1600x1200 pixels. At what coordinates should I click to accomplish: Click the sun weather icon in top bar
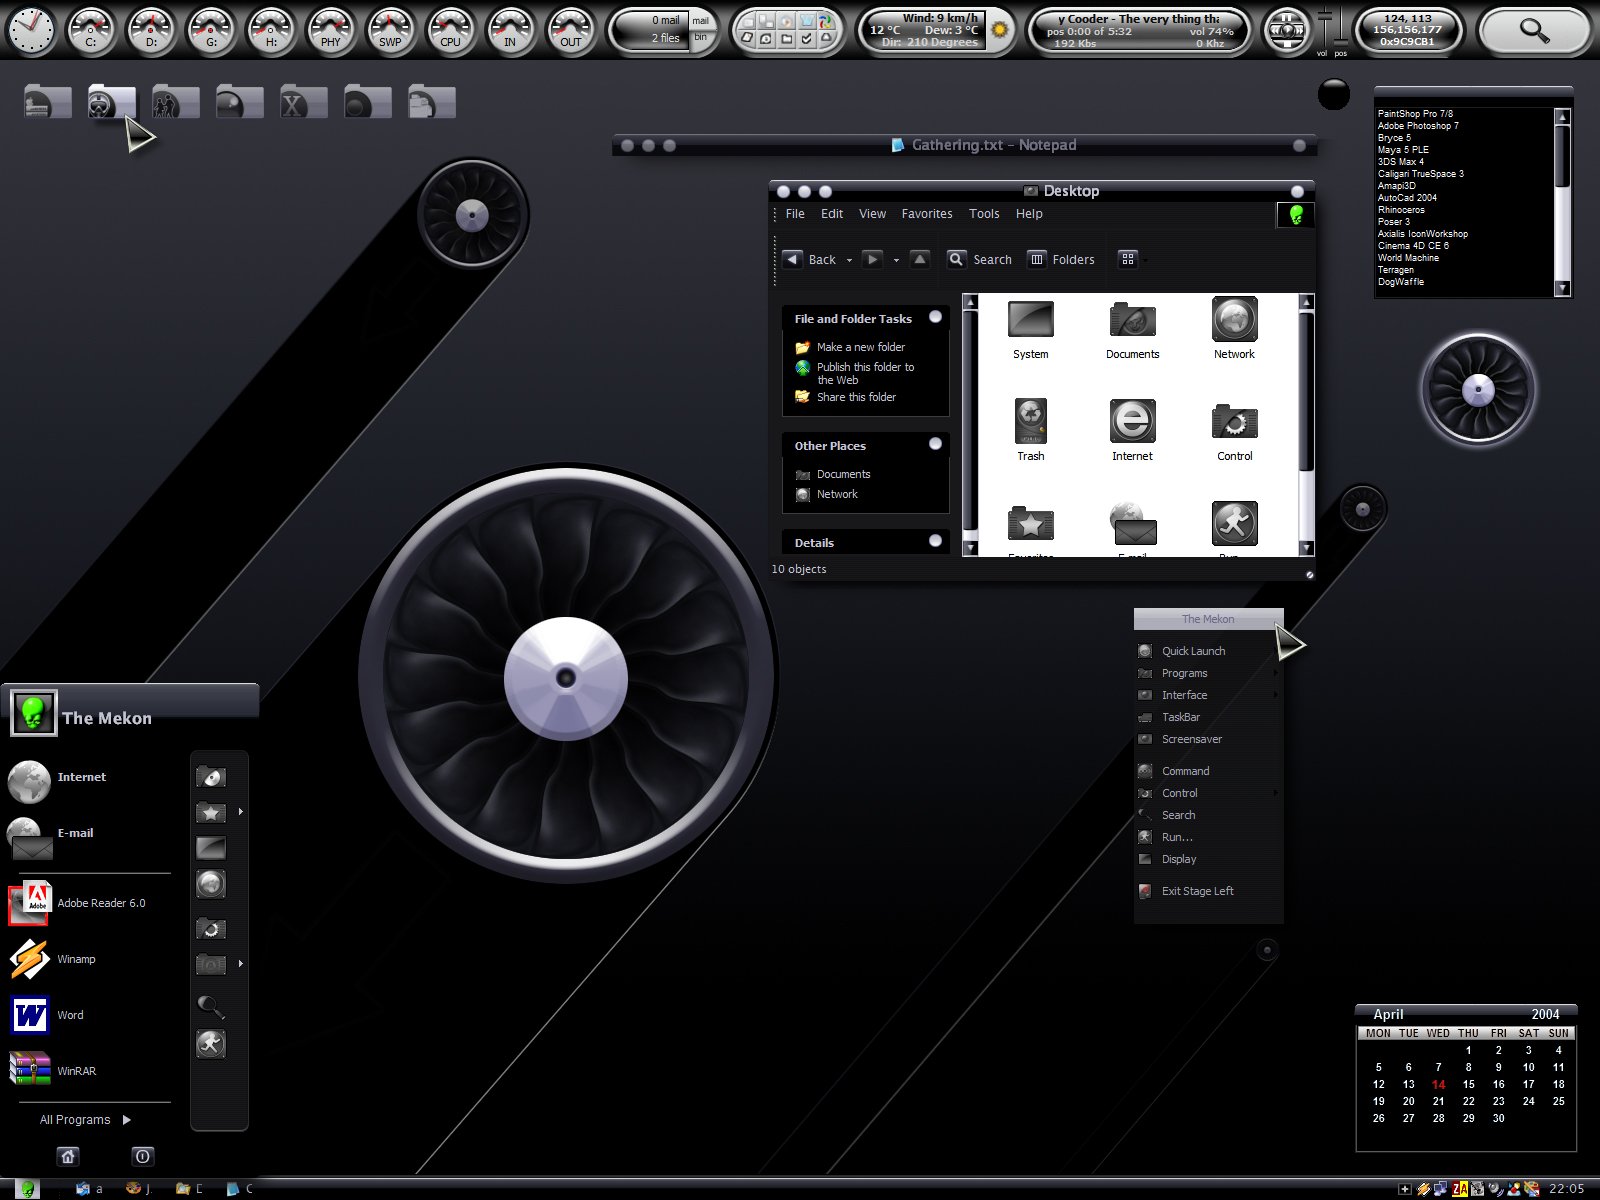[x=999, y=30]
